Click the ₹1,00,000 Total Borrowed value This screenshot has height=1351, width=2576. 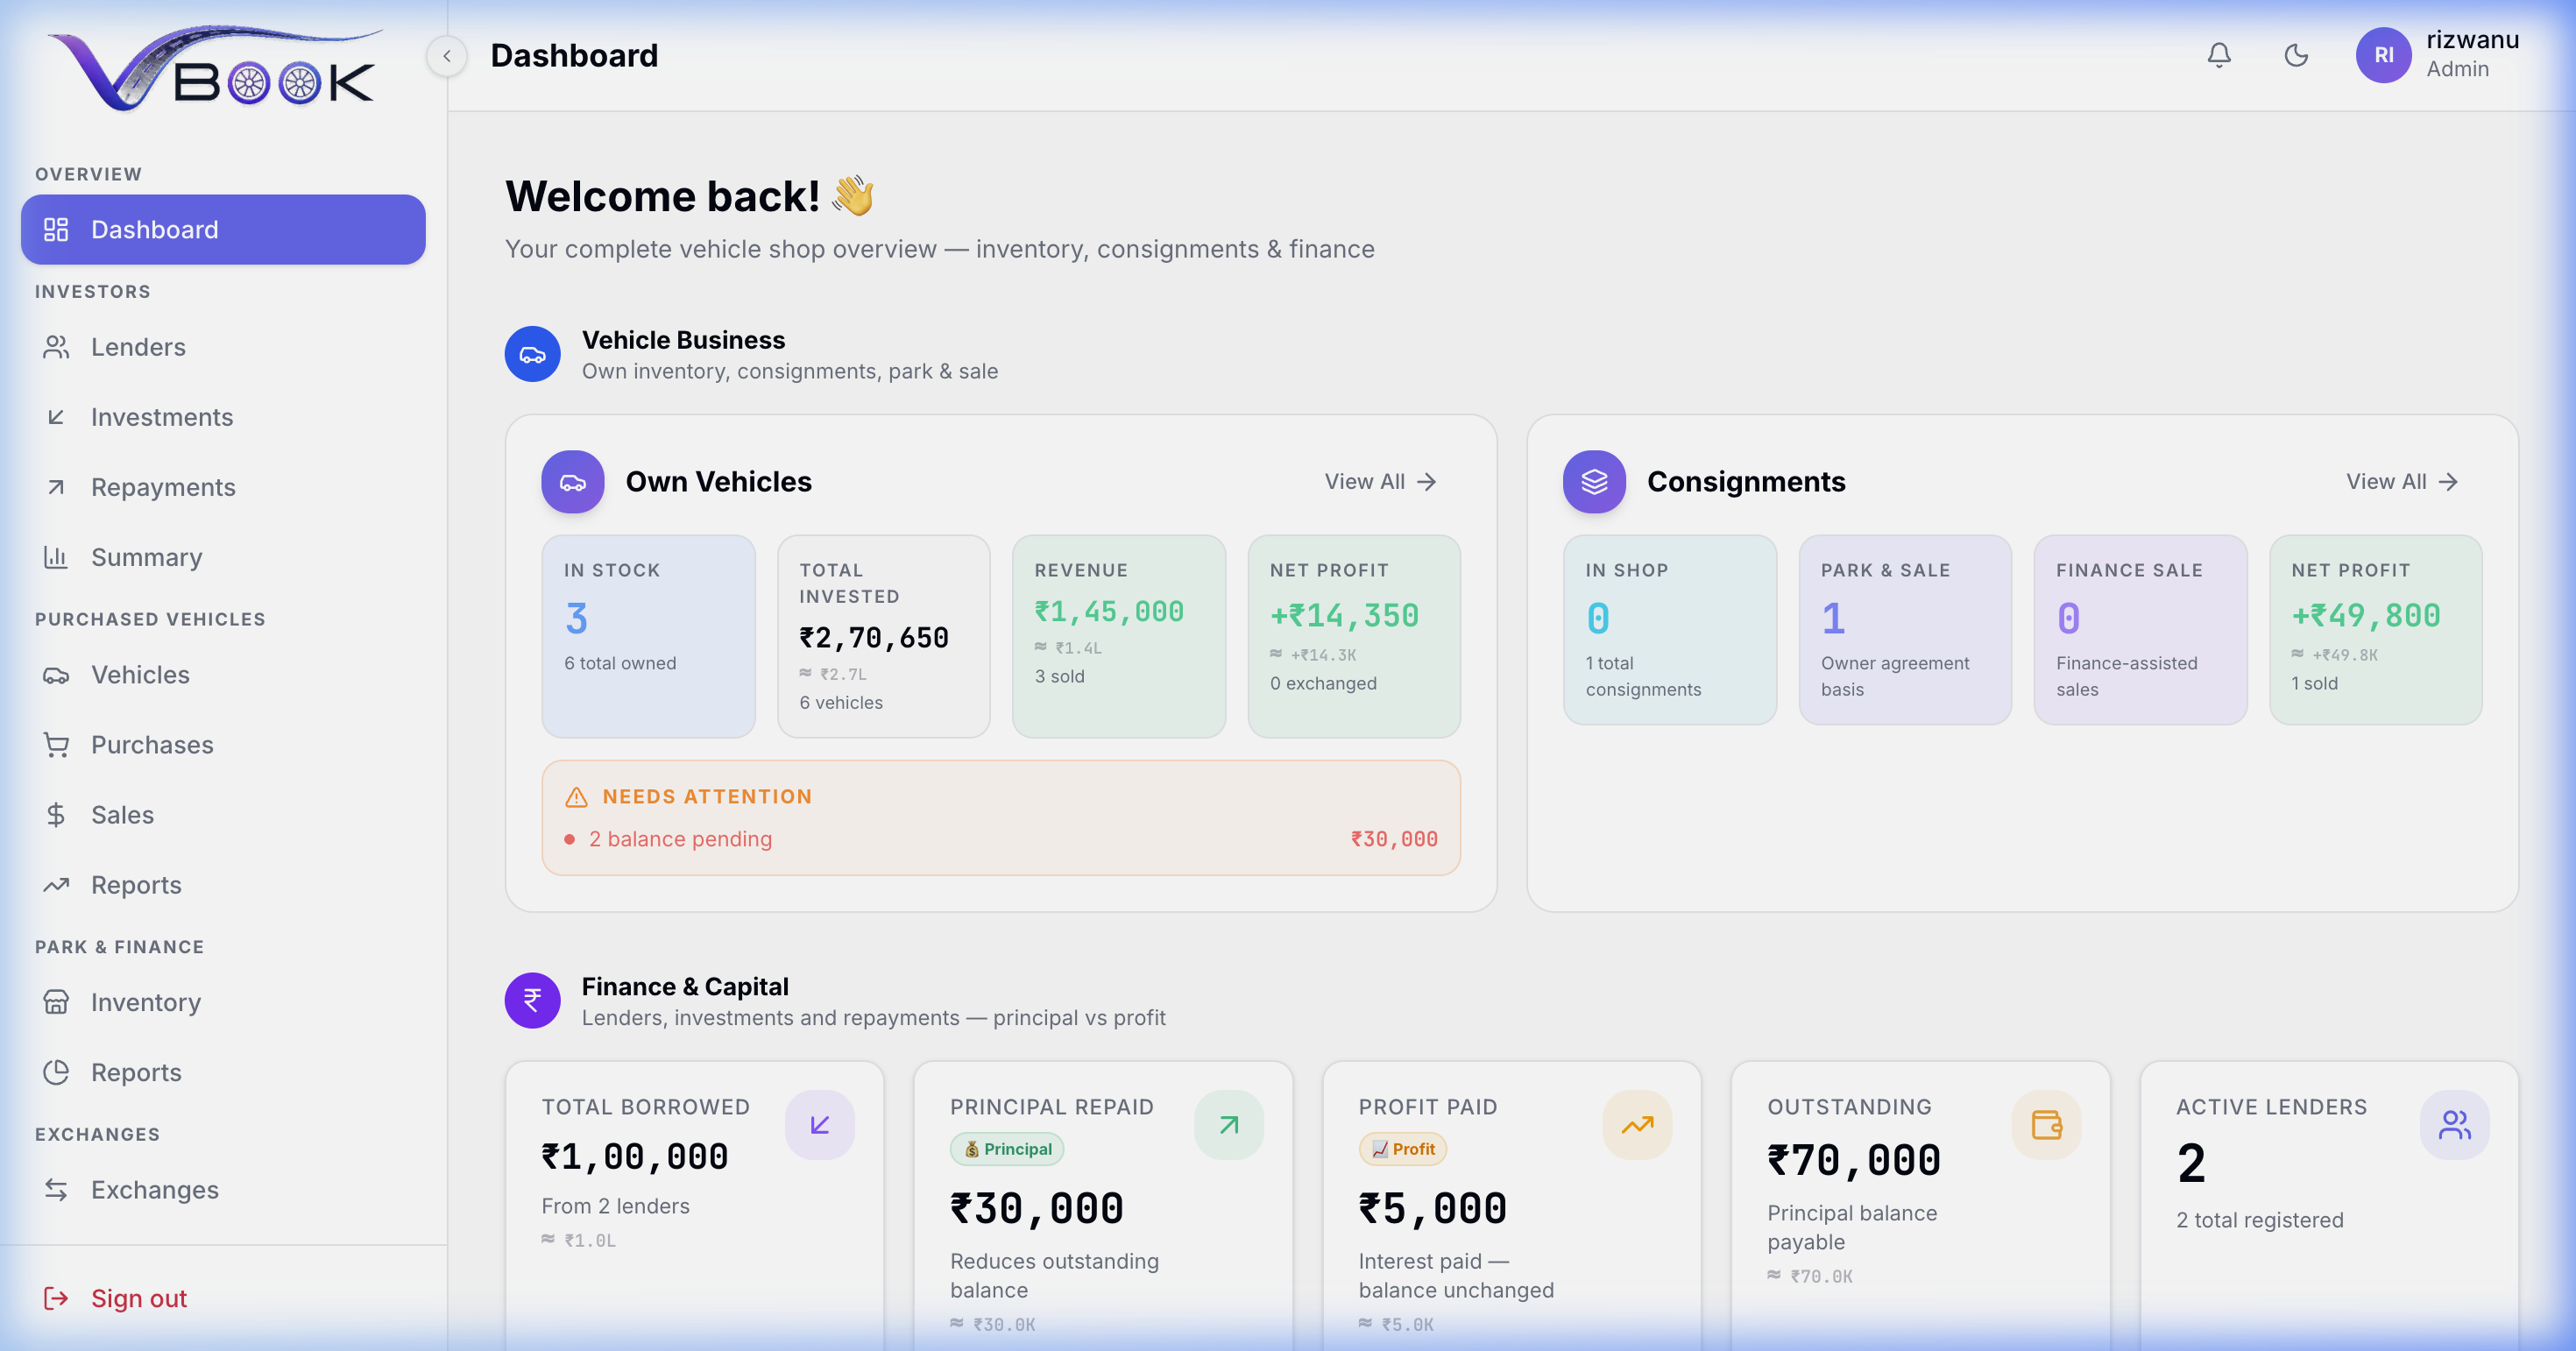635,1157
